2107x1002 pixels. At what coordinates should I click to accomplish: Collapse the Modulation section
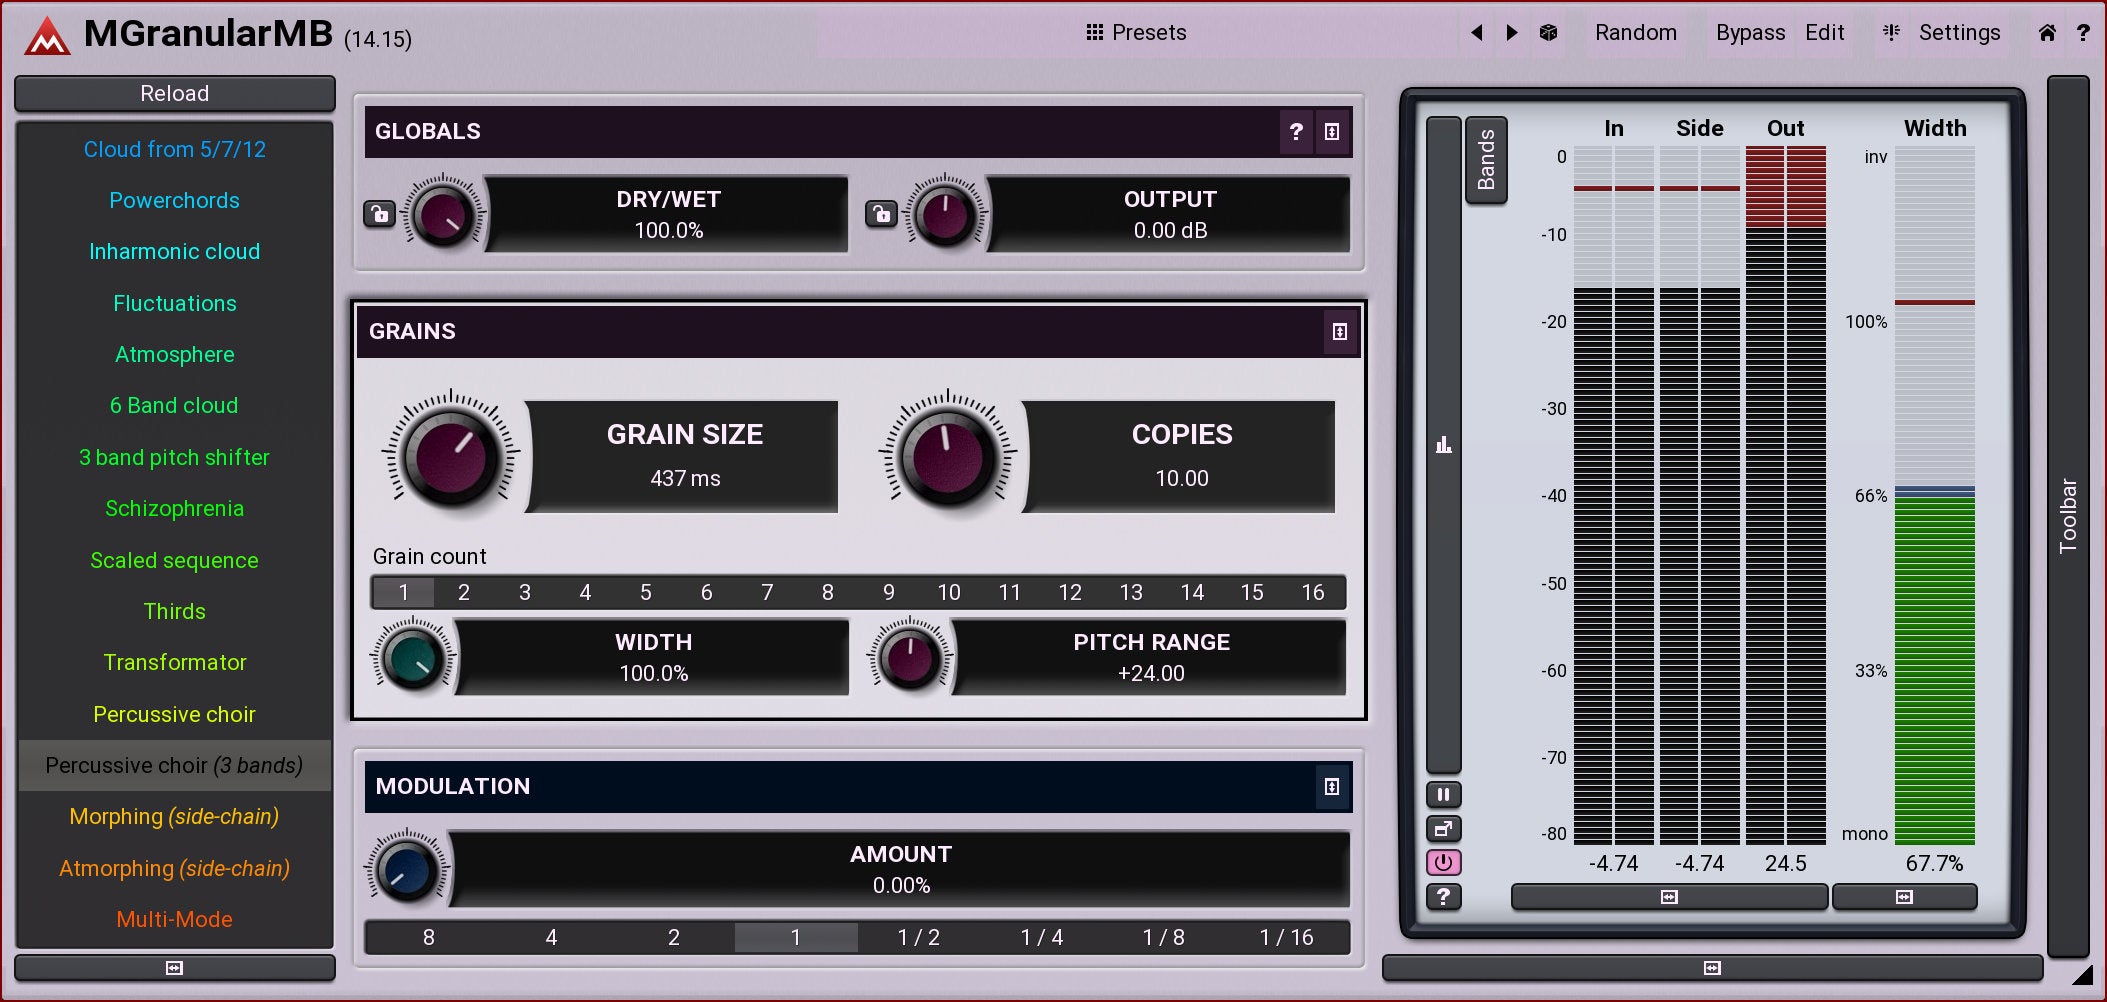pos(1332,787)
